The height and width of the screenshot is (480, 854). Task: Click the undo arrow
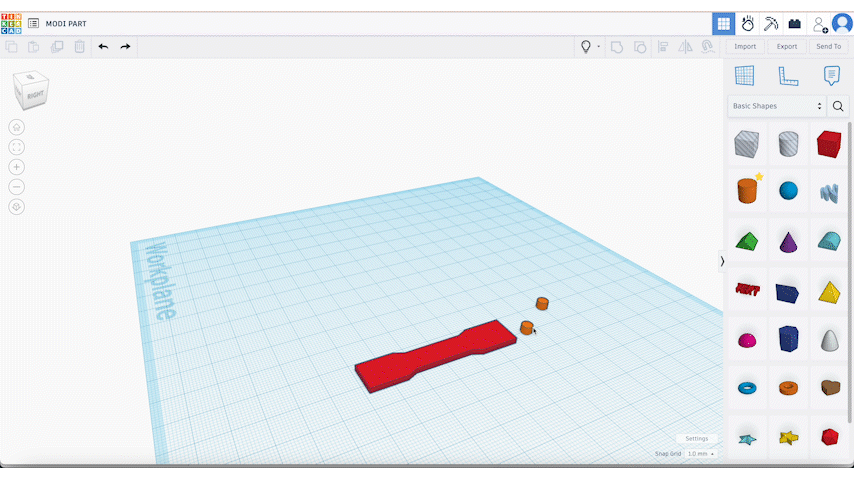103,47
